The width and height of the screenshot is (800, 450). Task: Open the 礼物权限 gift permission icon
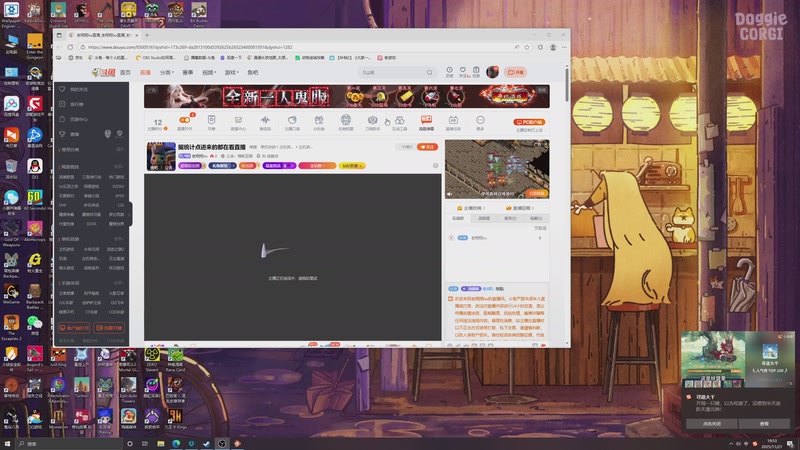click(x=346, y=120)
